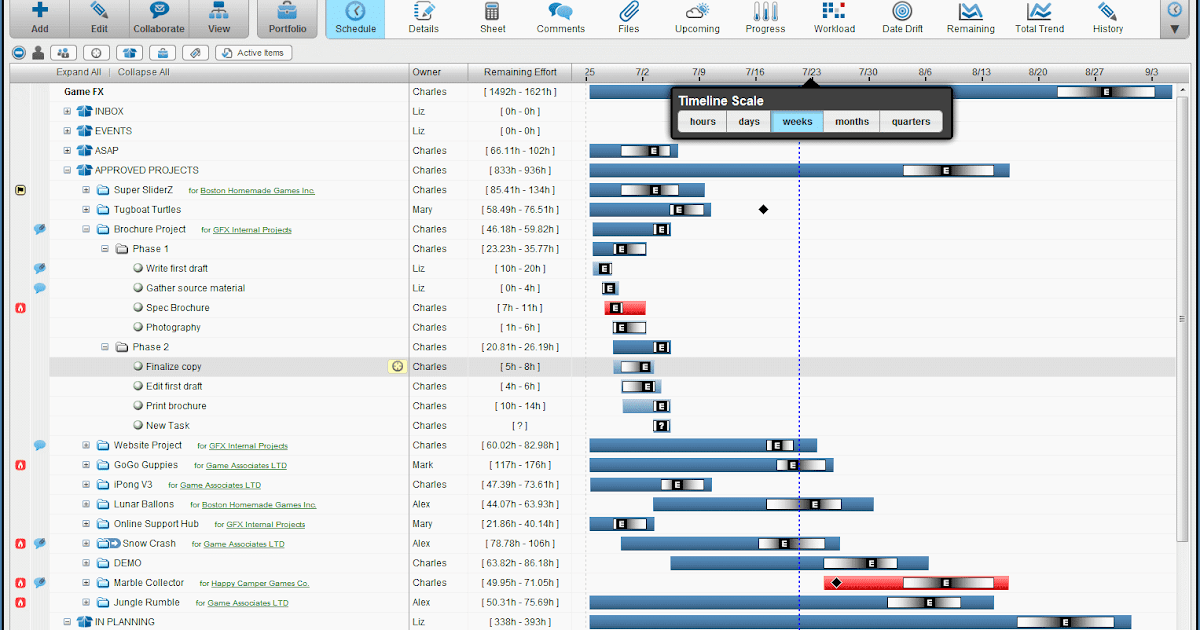Click the briefcase project filter icon
Screen dimensions: 1200x630
click(165, 53)
